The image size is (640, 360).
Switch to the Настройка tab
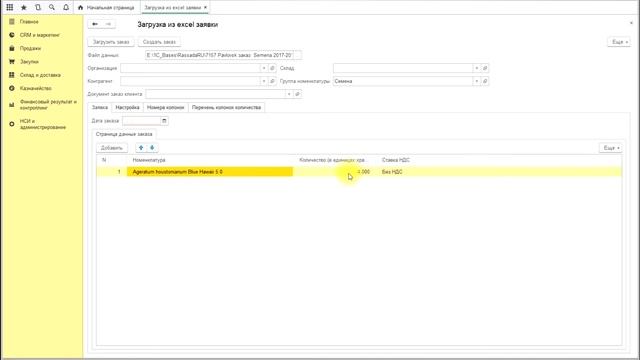coord(127,107)
